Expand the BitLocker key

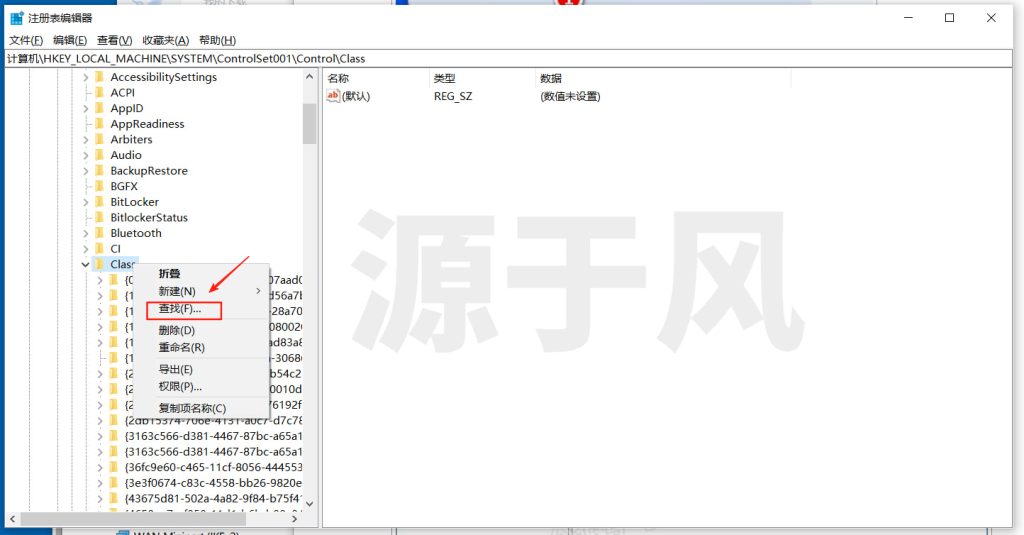tap(86, 203)
